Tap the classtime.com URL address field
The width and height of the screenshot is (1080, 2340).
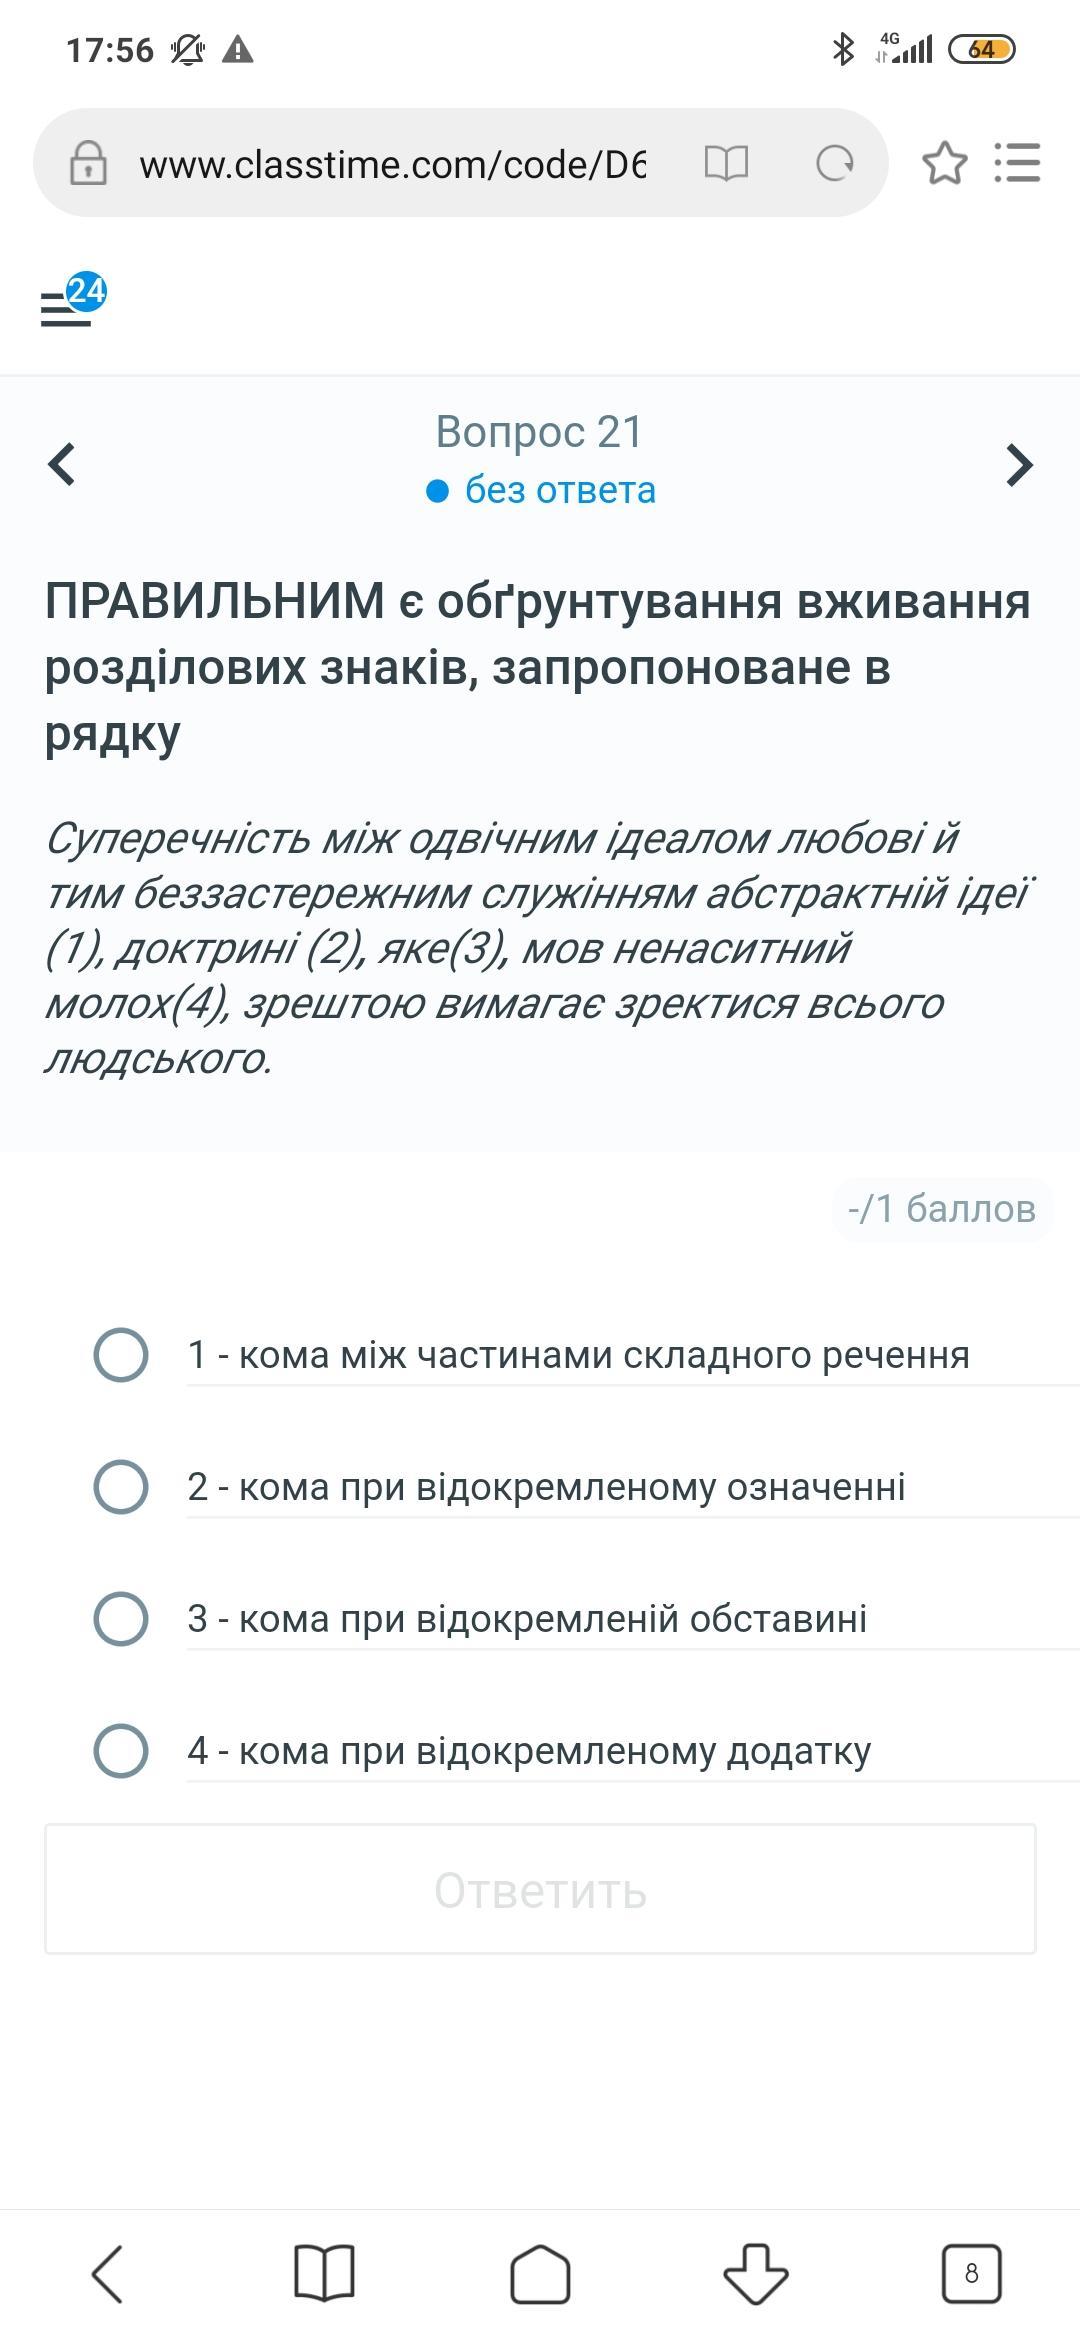pos(393,164)
